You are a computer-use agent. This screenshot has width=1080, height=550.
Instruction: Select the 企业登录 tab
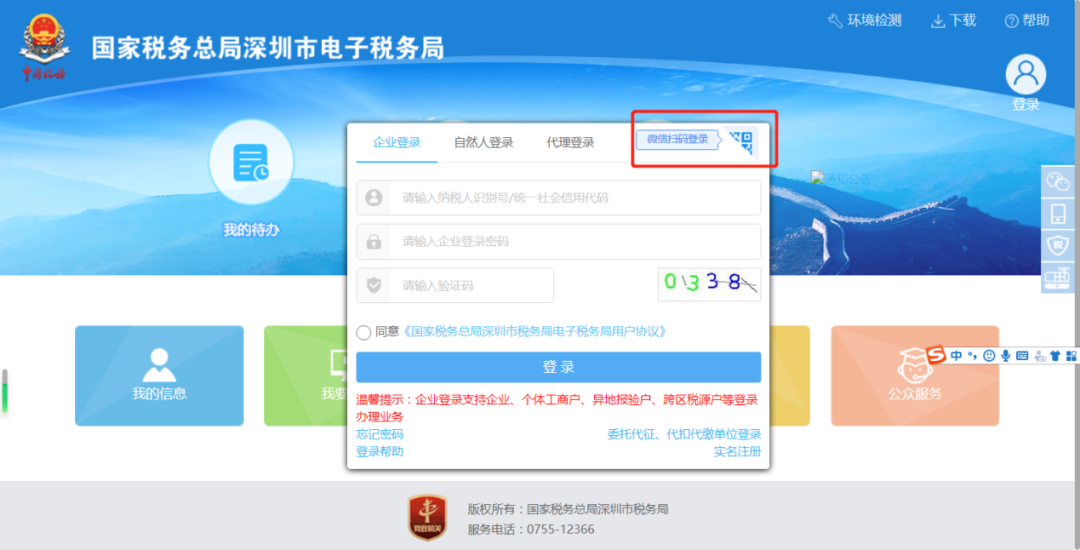pyautogui.click(x=397, y=142)
